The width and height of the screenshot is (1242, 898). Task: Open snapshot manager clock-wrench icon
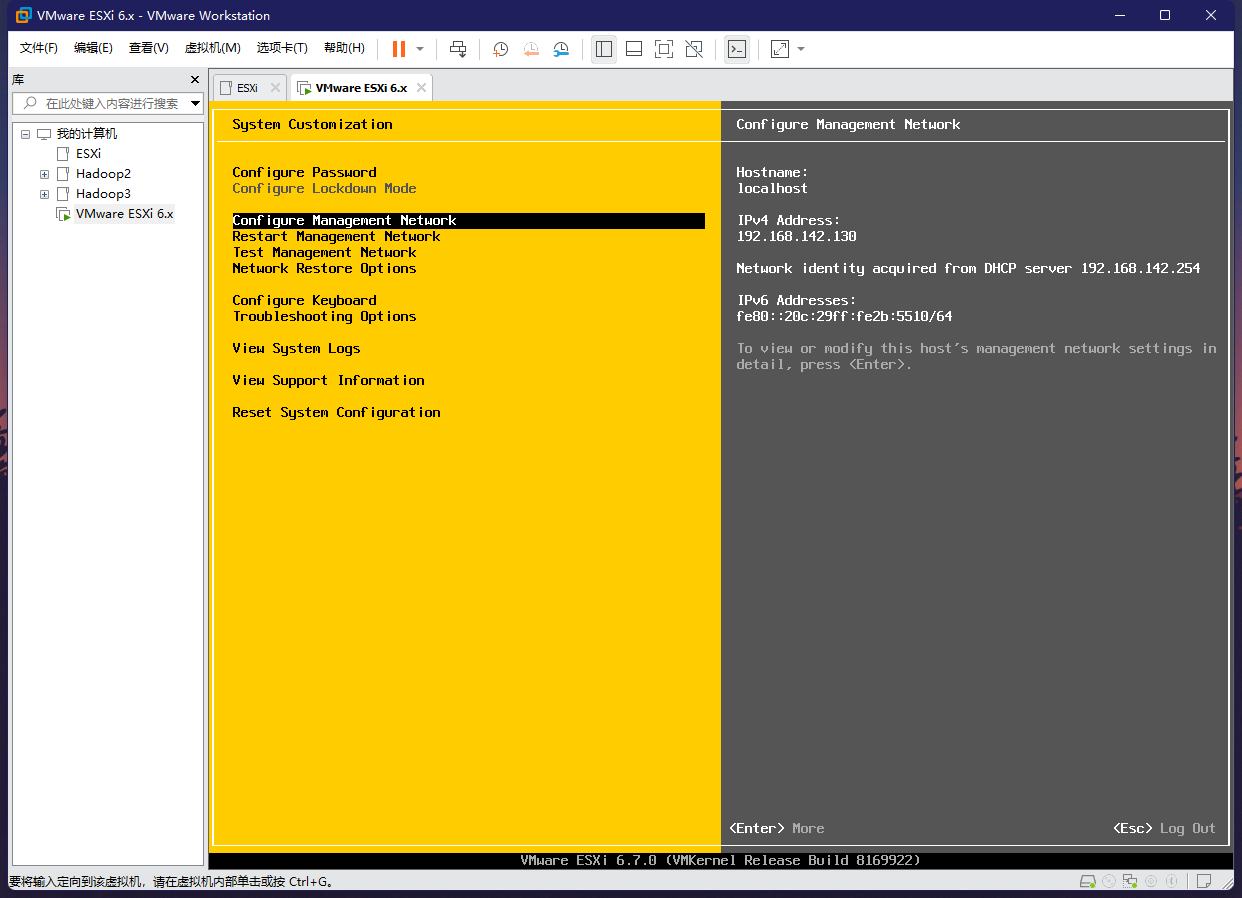coord(561,49)
